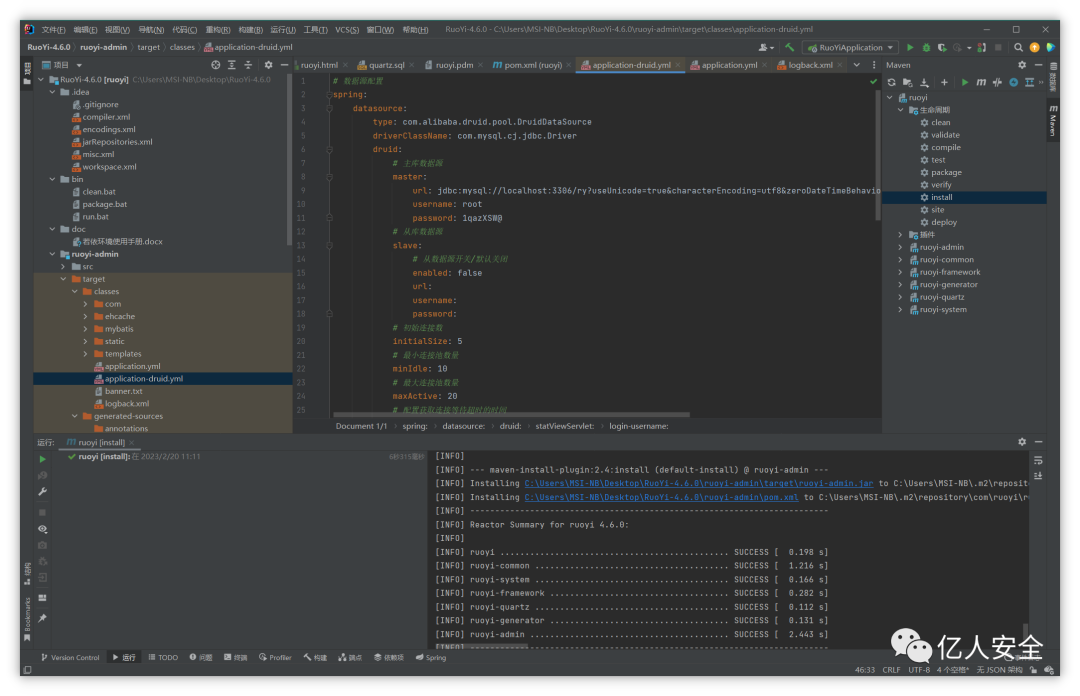Rerun ruoyi install in Run panel
Image resolution: width=1080 pixels, height=696 pixels.
tap(43, 459)
